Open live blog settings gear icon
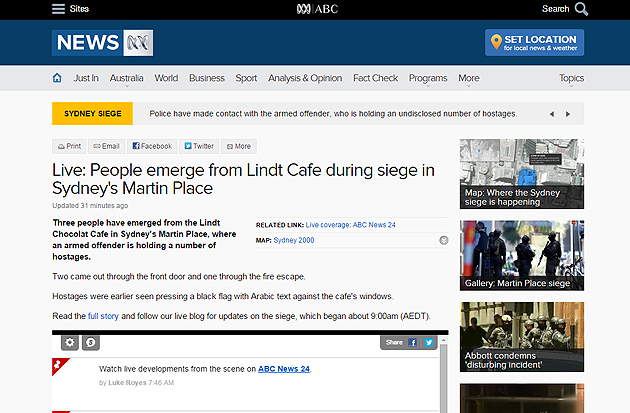The width and height of the screenshot is (630, 413). (x=70, y=342)
